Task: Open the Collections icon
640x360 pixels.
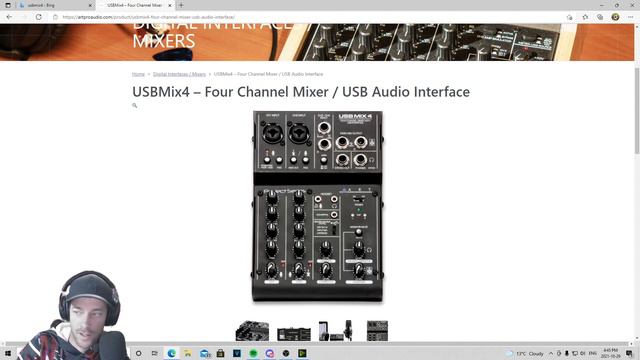Action: click(600, 17)
